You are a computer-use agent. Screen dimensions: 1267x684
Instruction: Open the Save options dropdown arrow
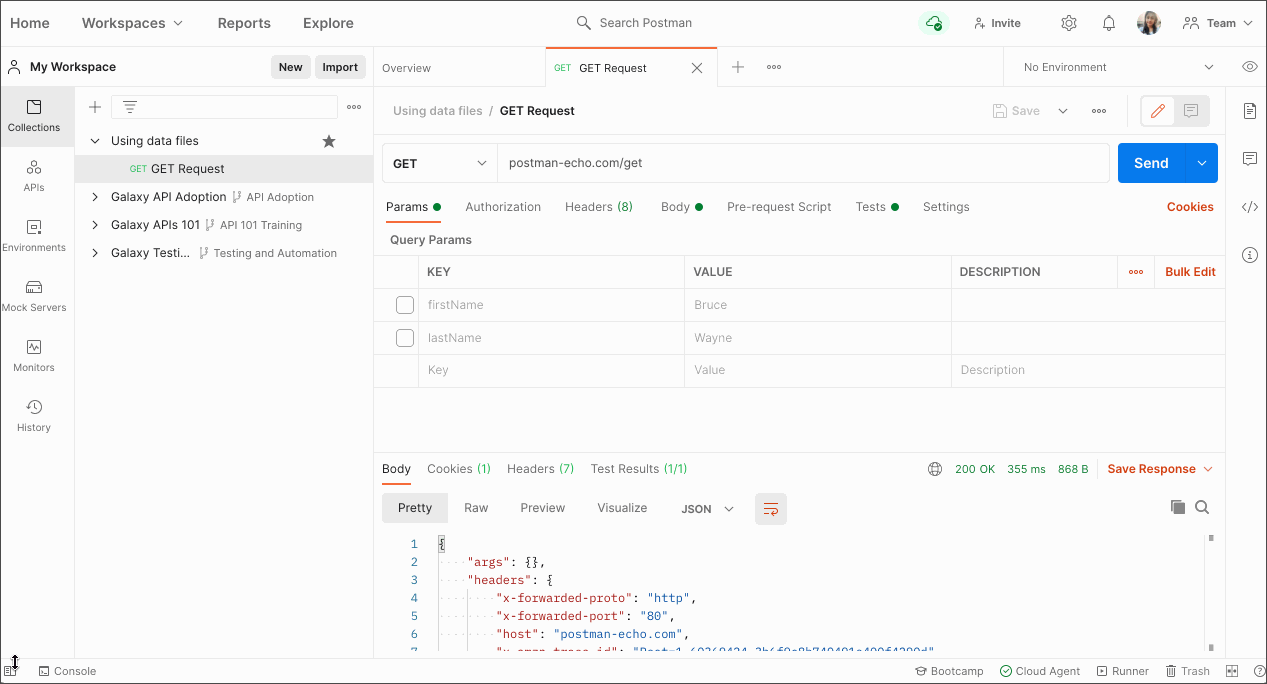[x=1063, y=111]
